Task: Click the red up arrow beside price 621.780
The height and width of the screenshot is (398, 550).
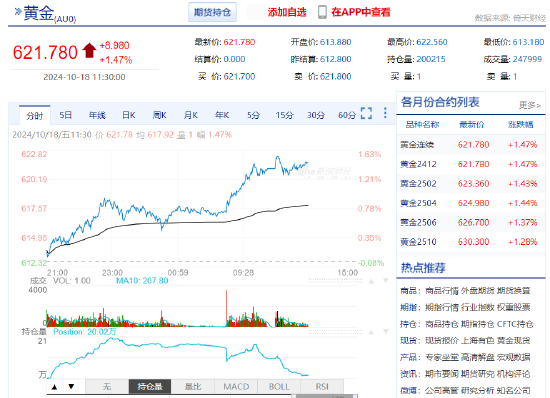Action: (89, 50)
